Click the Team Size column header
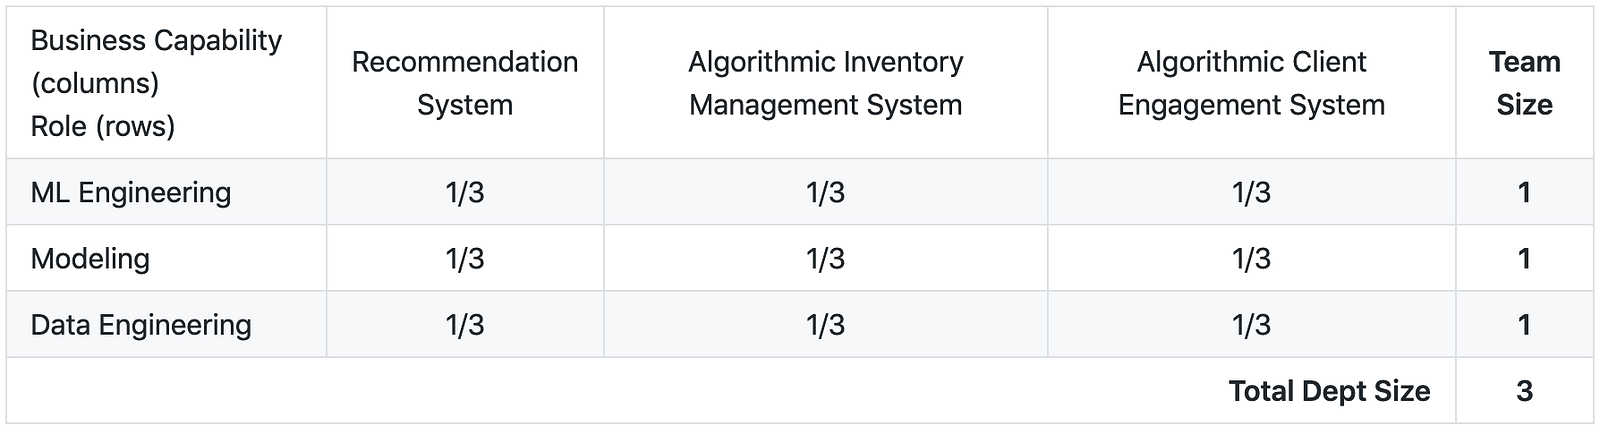This screenshot has width=1600, height=426. point(1524,83)
